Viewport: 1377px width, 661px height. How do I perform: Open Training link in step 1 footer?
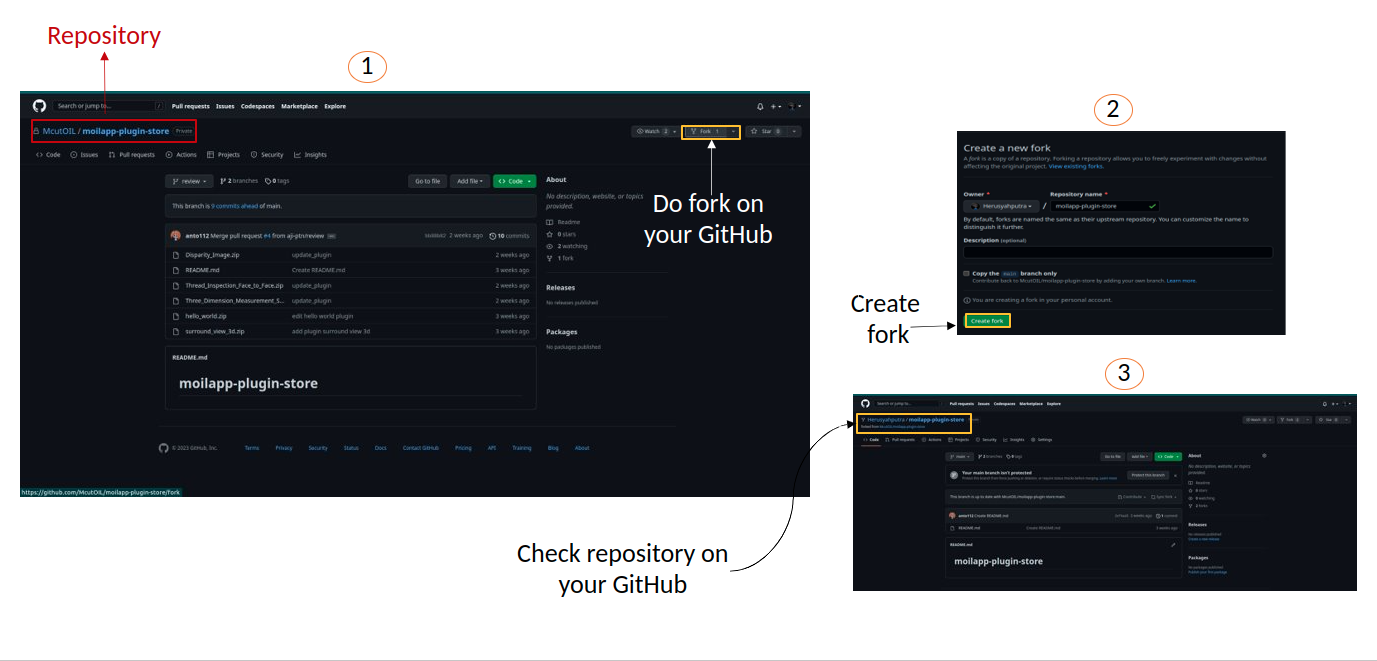[x=522, y=448]
